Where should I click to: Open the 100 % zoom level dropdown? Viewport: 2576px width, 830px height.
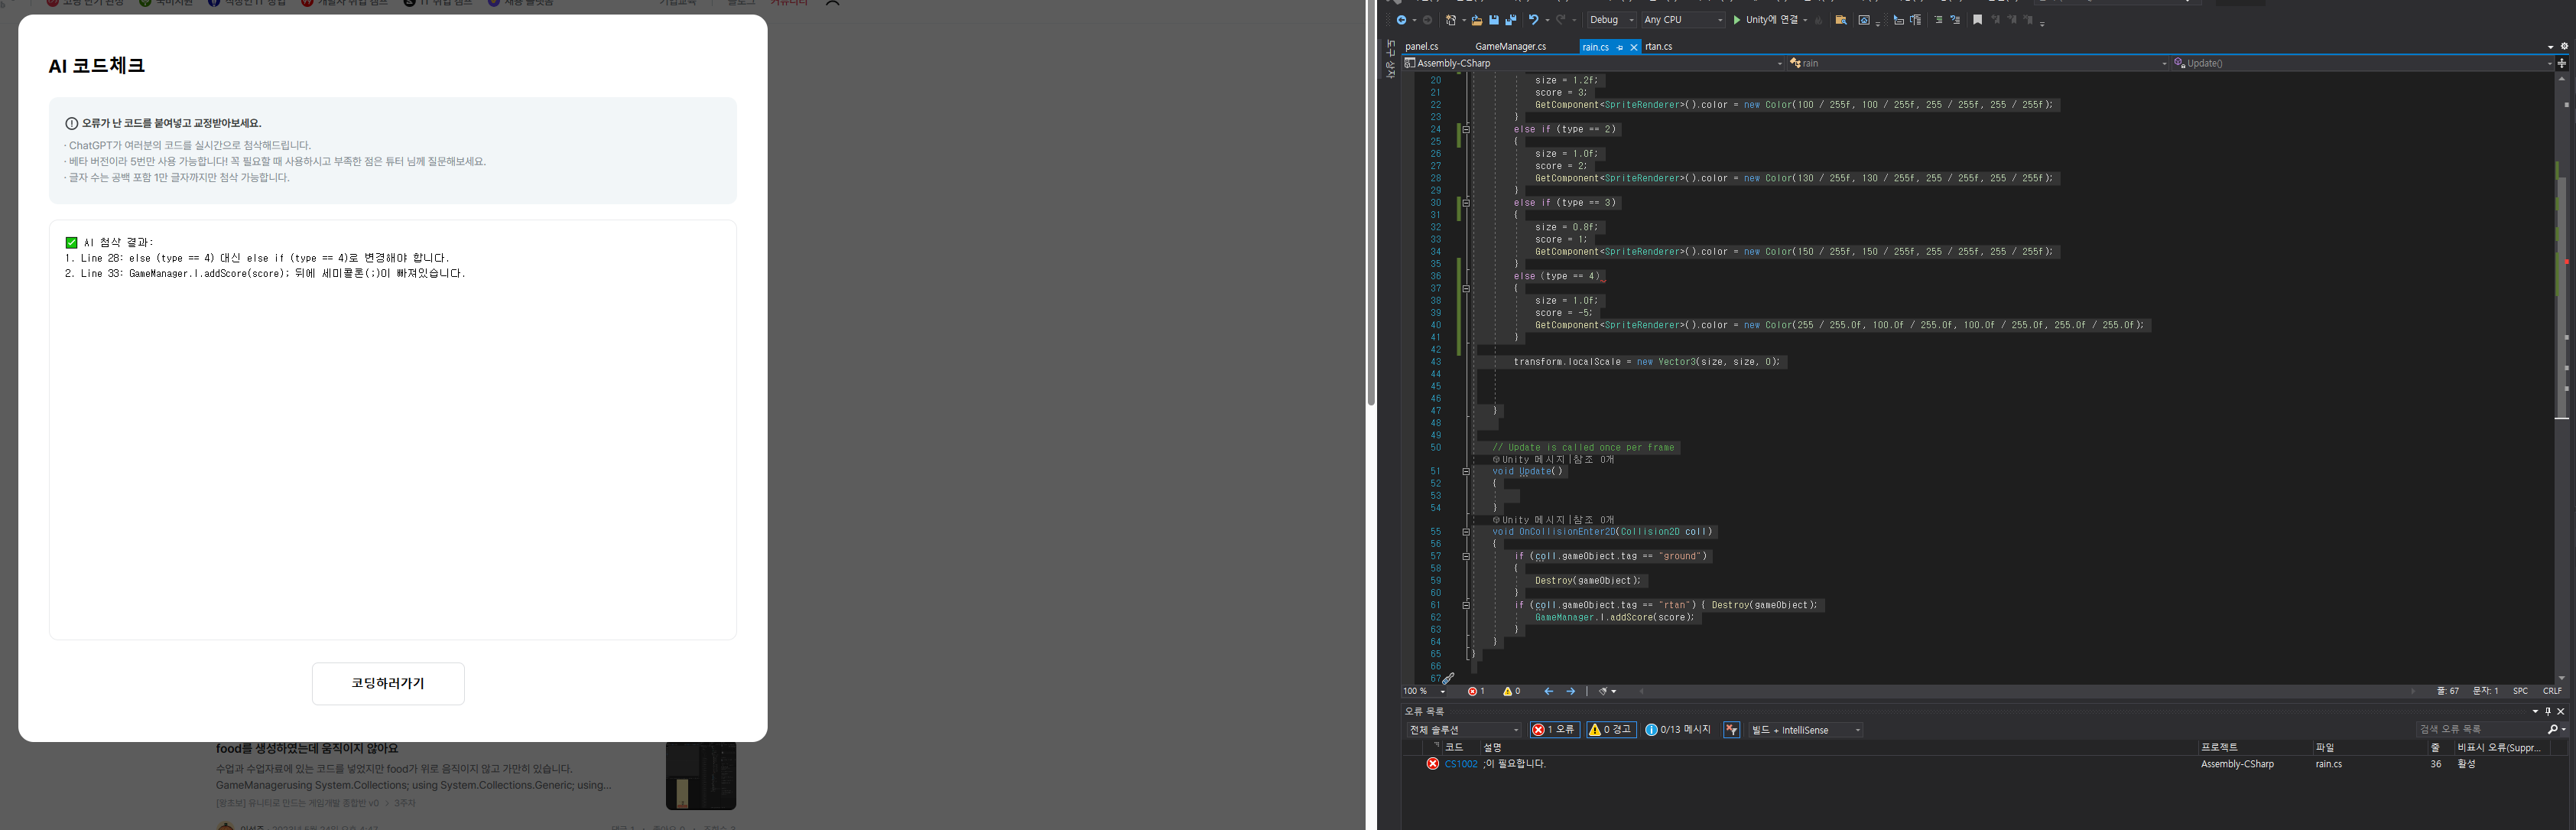1425,691
